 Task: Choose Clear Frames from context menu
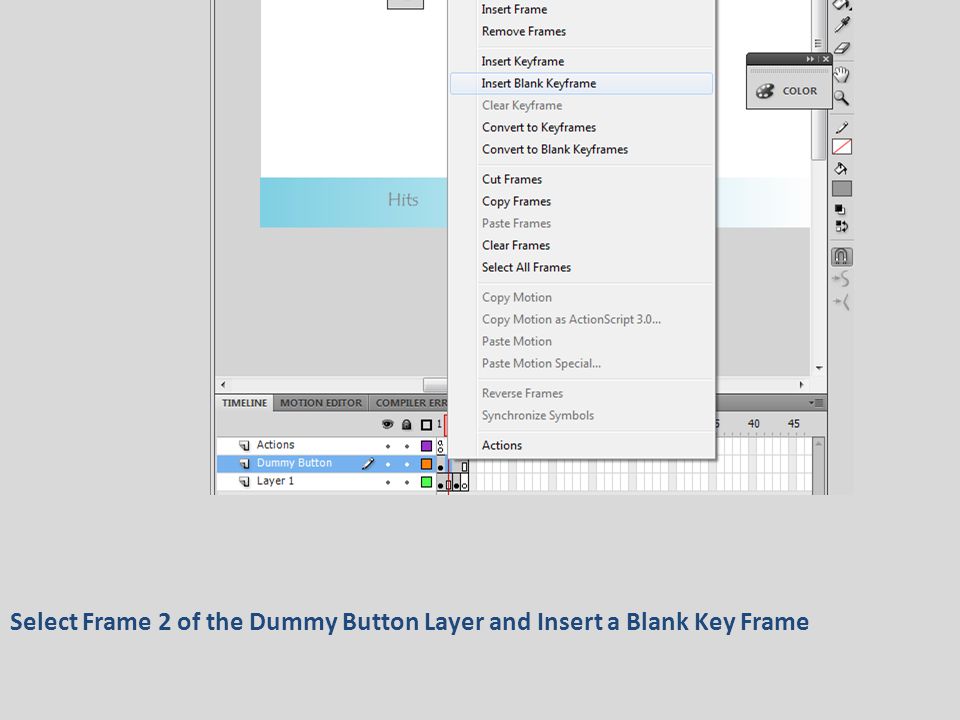point(582,246)
